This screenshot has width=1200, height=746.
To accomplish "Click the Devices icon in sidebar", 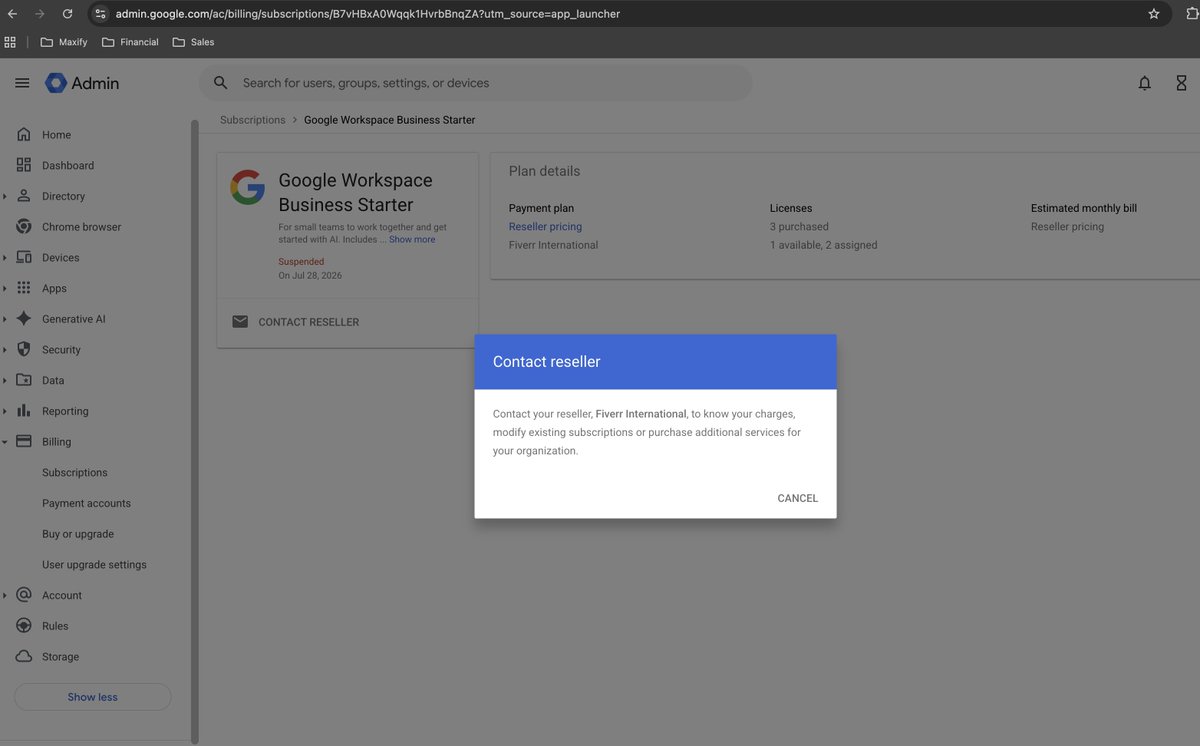I will coord(24,257).
